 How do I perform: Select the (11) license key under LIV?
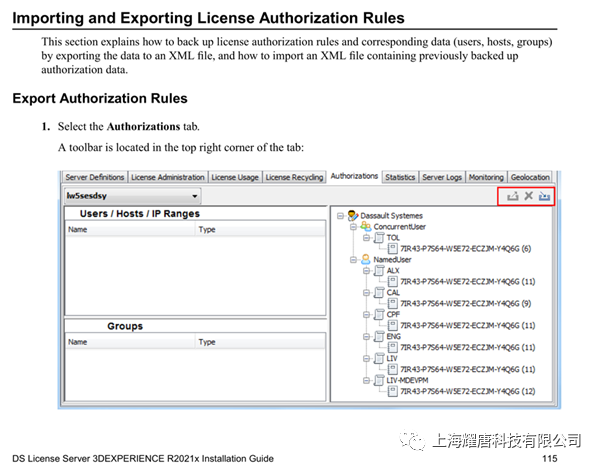pos(468,369)
